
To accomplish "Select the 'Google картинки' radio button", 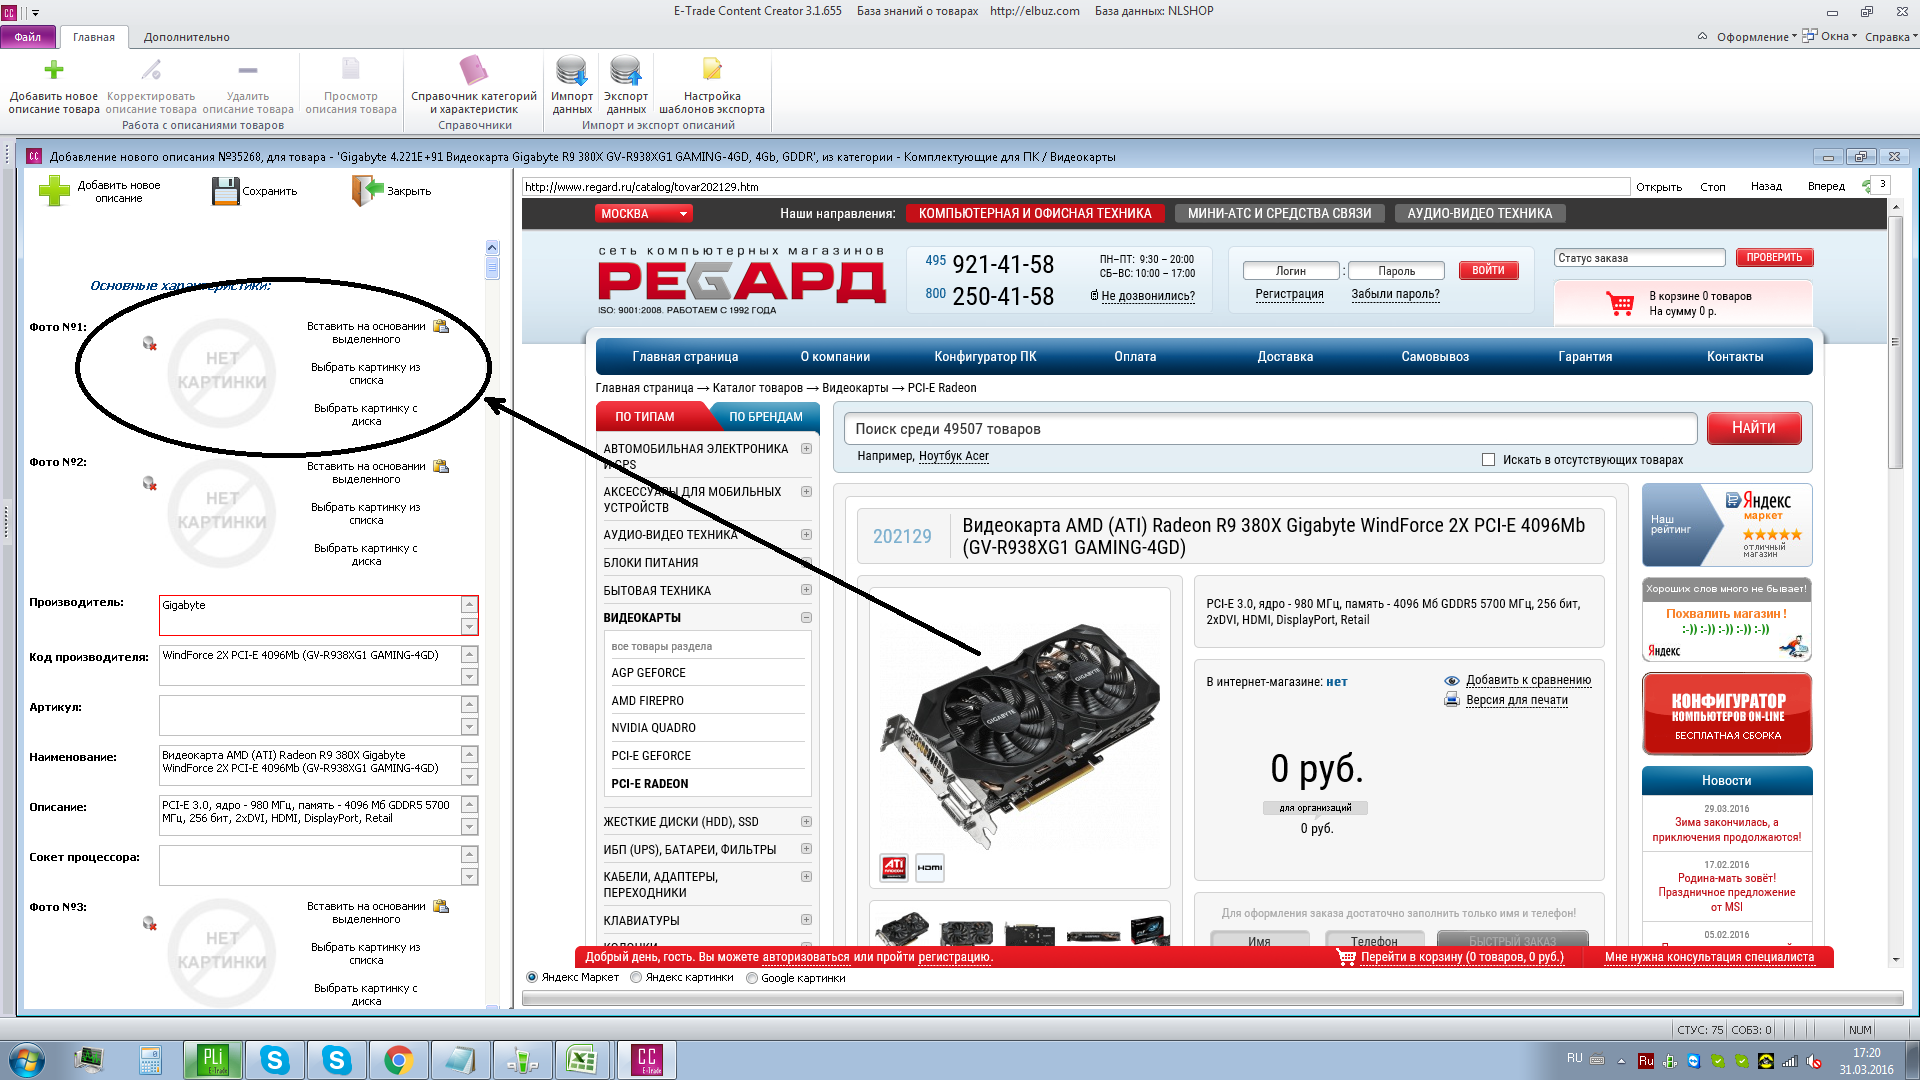I will (752, 978).
